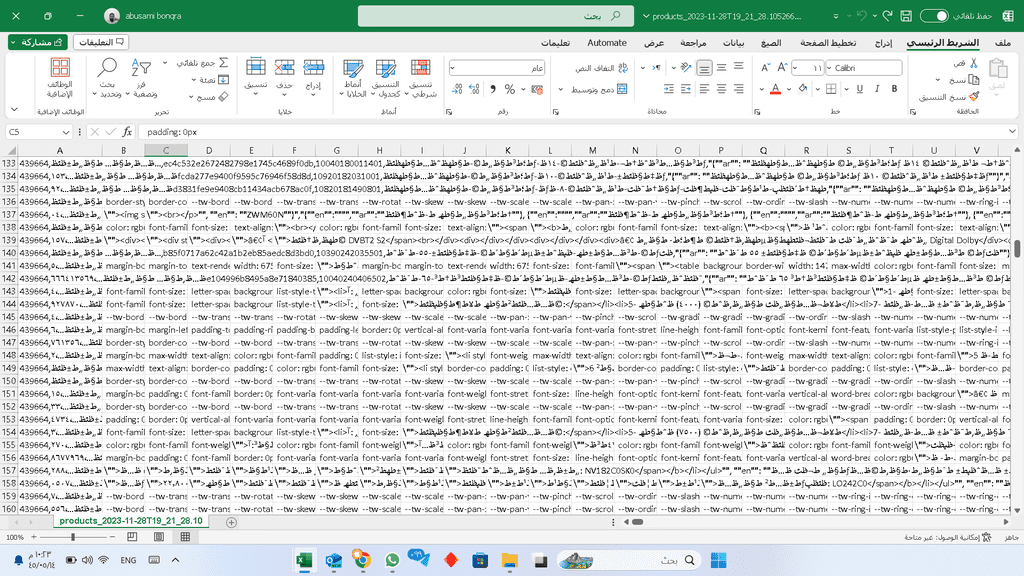This screenshot has width=1024, height=576.
Task: Open the Calibri font name dropdown
Action: click(x=829, y=68)
